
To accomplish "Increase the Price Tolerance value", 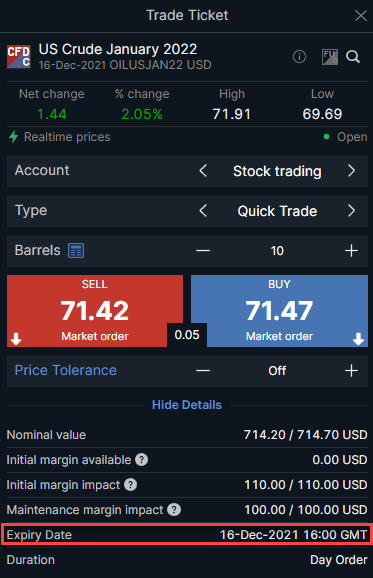I will (351, 370).
